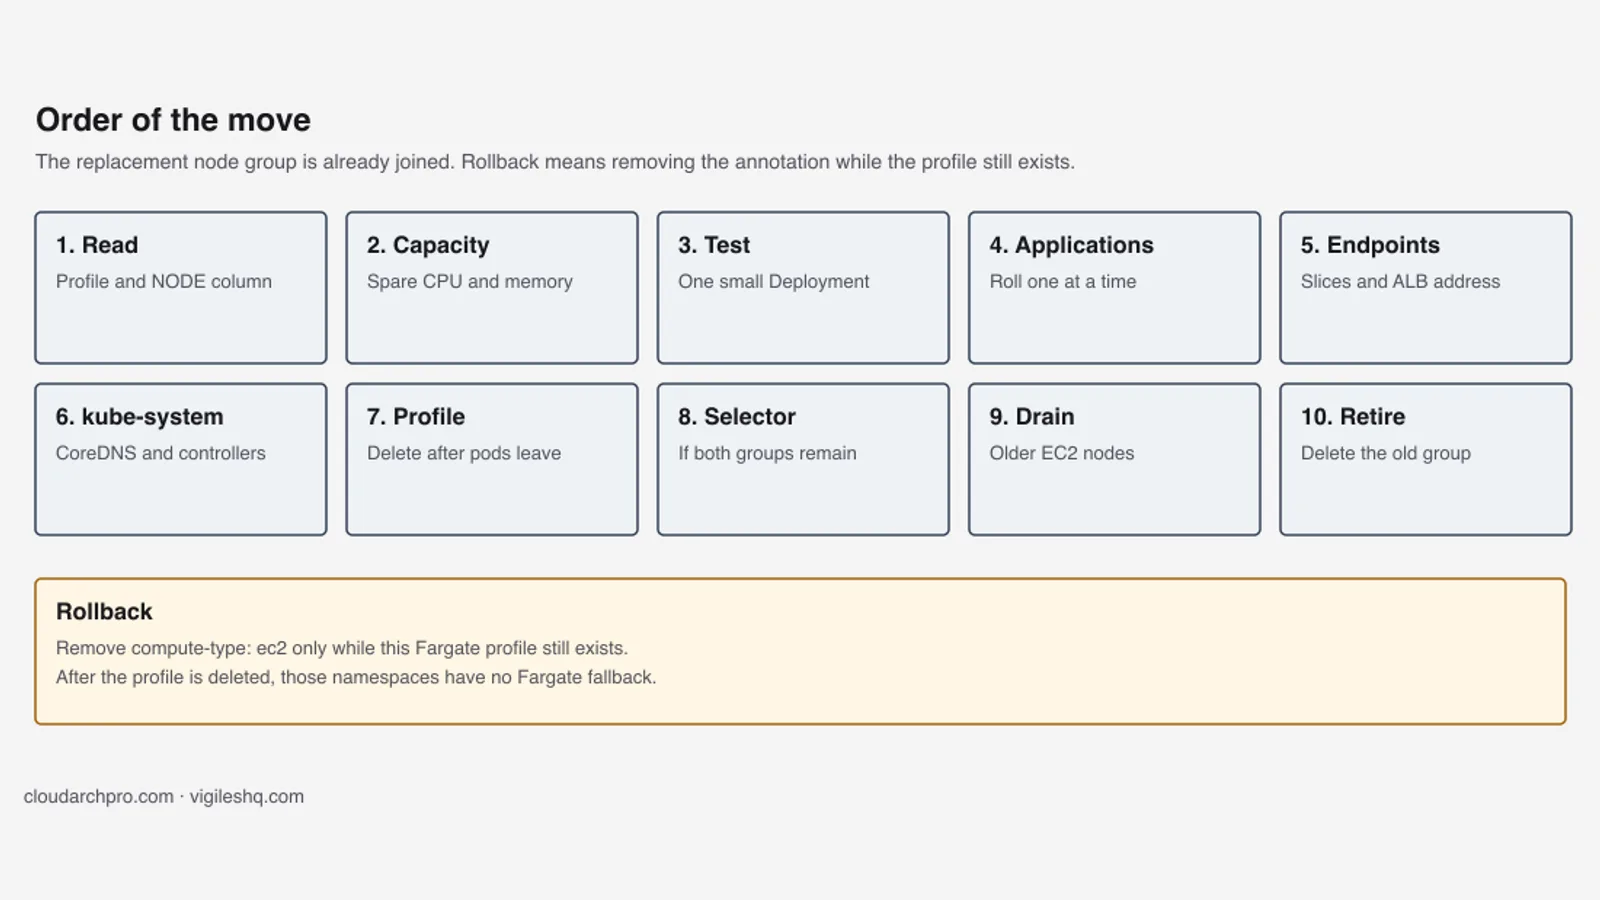This screenshot has height=900, width=1600.
Task: Select the "9. Drain" step card
Action: 1114,460
